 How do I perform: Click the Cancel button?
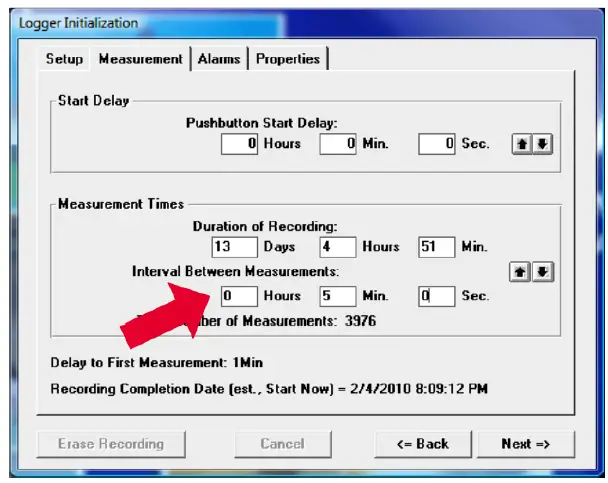pyautogui.click(x=283, y=444)
